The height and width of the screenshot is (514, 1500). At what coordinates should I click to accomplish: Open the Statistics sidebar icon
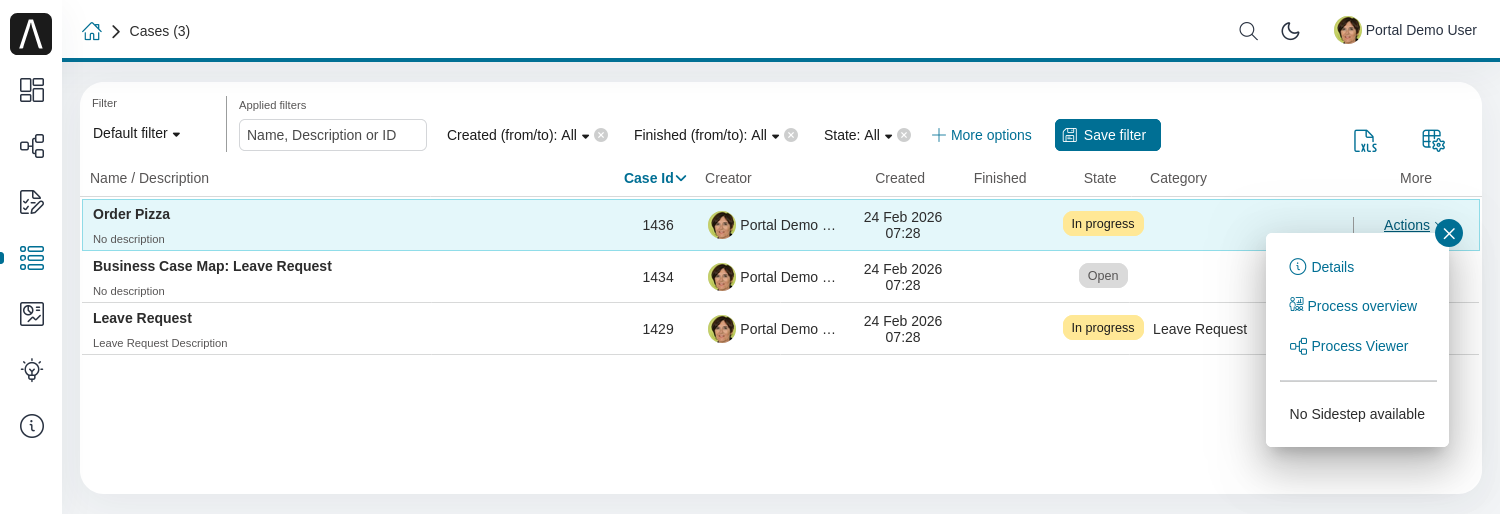point(32,314)
